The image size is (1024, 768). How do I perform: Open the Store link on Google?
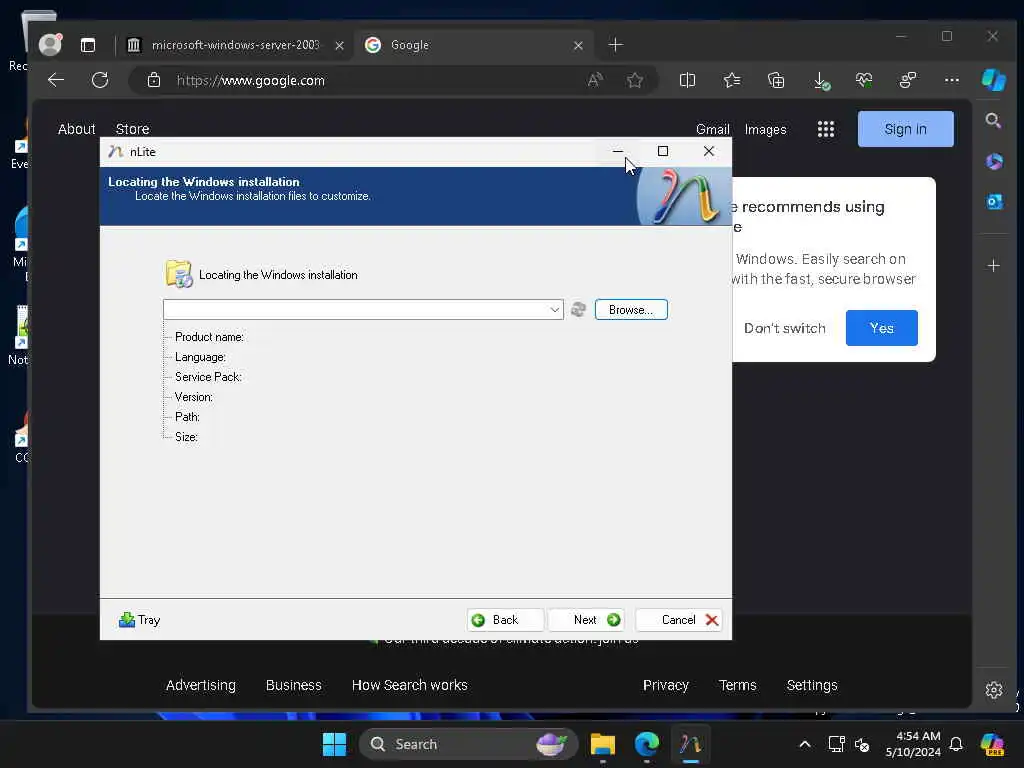[x=133, y=129]
